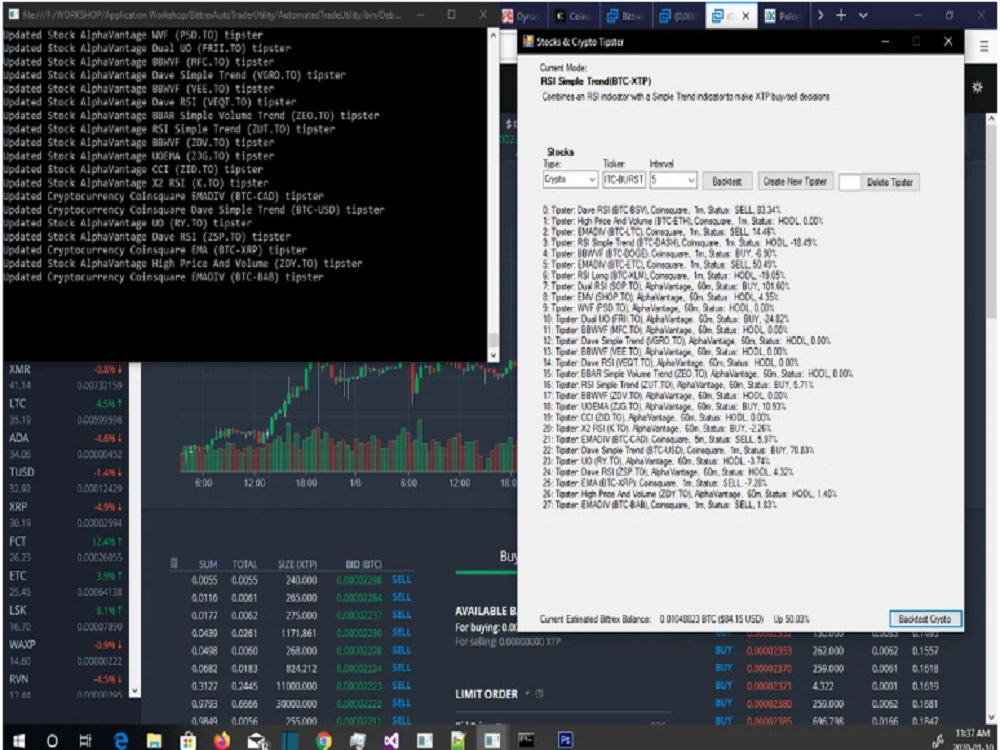The width and height of the screenshot is (1000, 750).
Task: Click Create New Tipster button
Action: [795, 181]
